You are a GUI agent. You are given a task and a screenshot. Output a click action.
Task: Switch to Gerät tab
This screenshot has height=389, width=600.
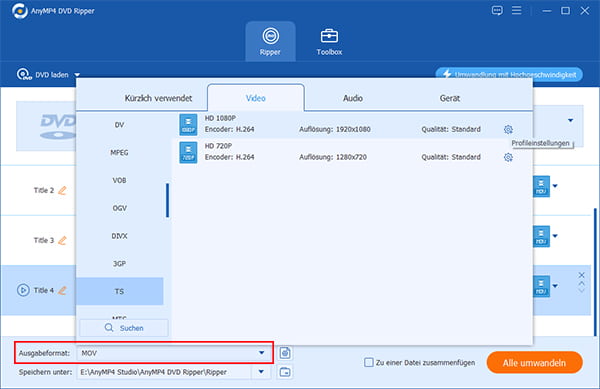pyautogui.click(x=450, y=98)
